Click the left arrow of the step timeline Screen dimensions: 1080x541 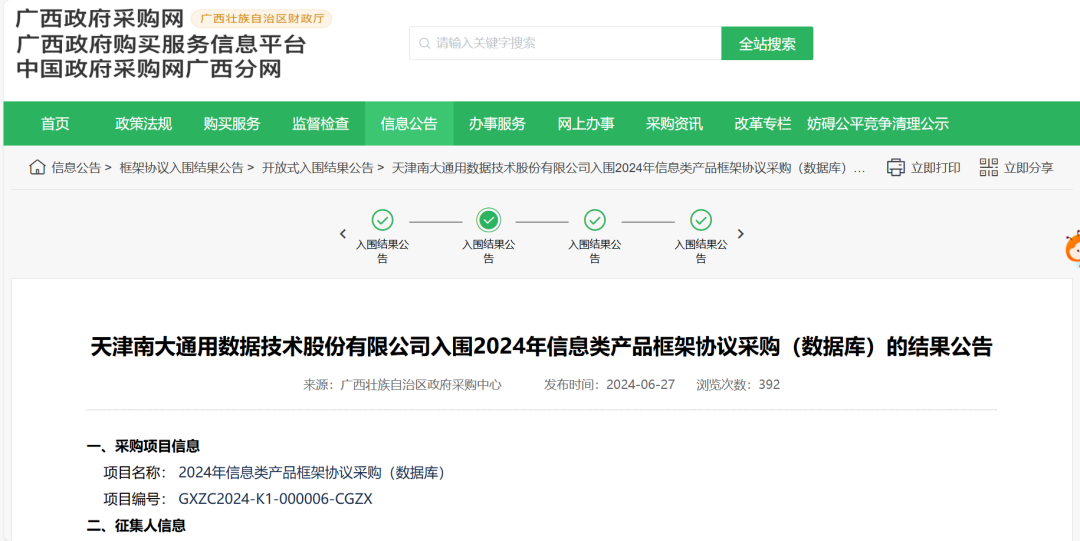click(343, 234)
